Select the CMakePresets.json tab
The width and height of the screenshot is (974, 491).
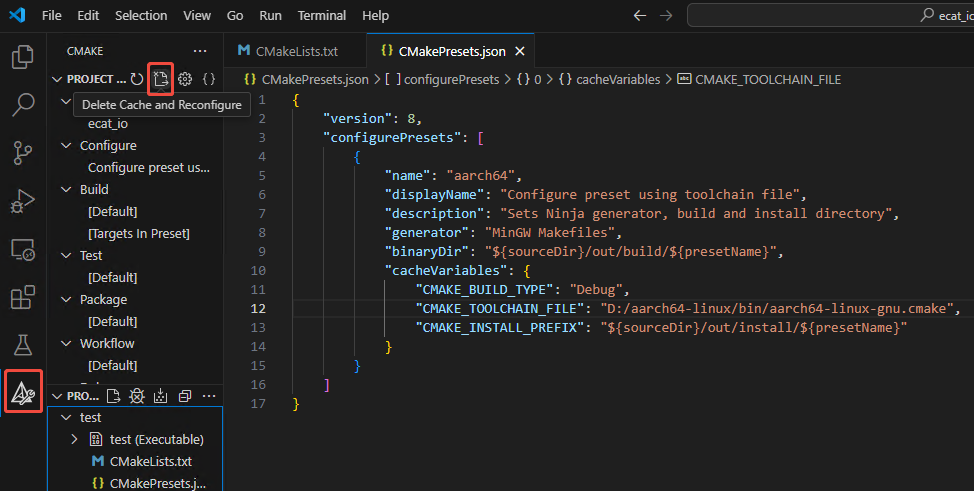coord(451,51)
